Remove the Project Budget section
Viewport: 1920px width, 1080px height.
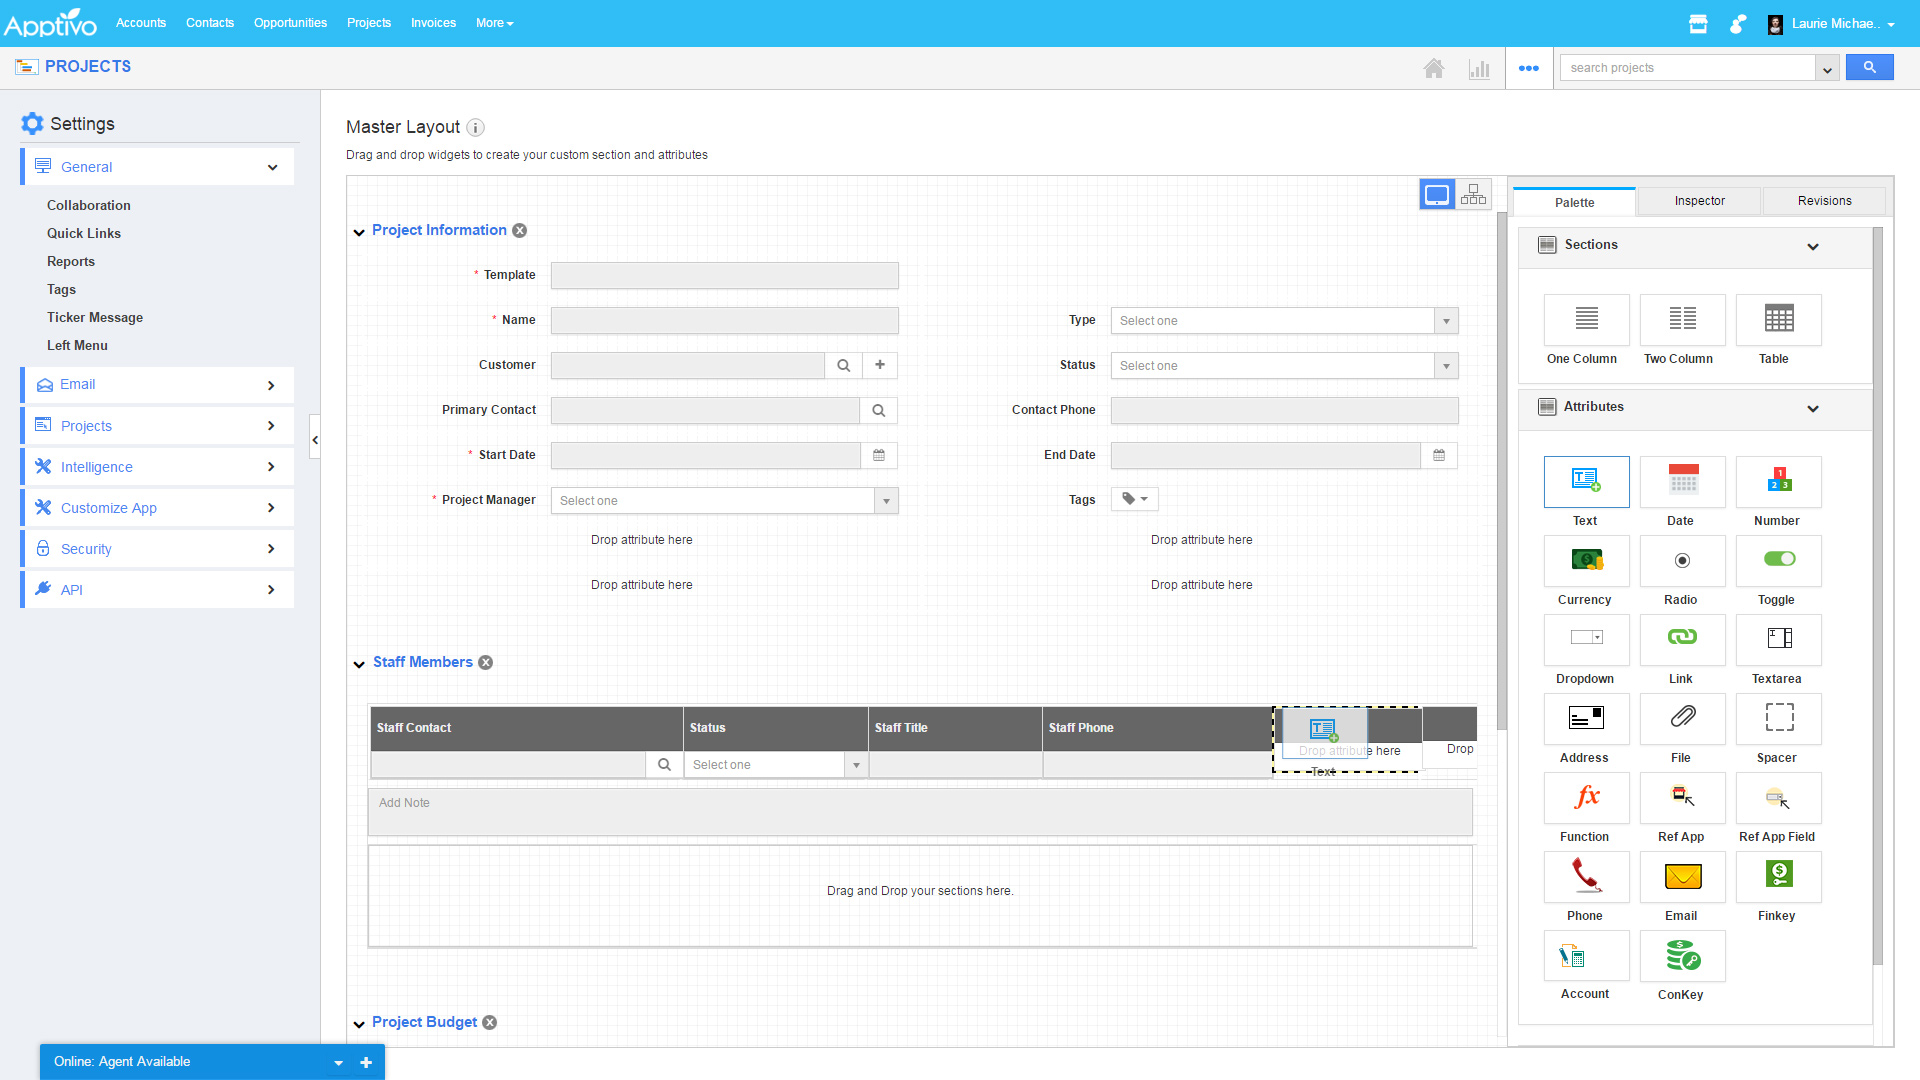[490, 1022]
